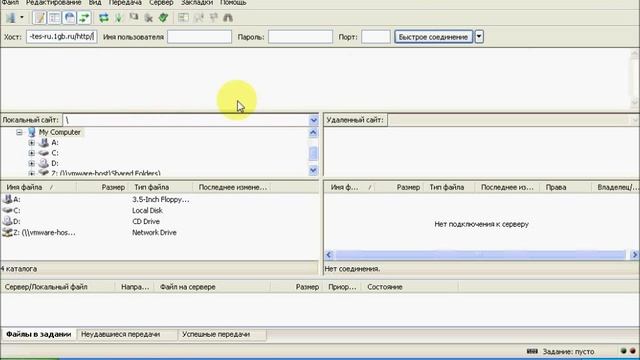Sort local files by Имя файла column

click(x=38, y=187)
